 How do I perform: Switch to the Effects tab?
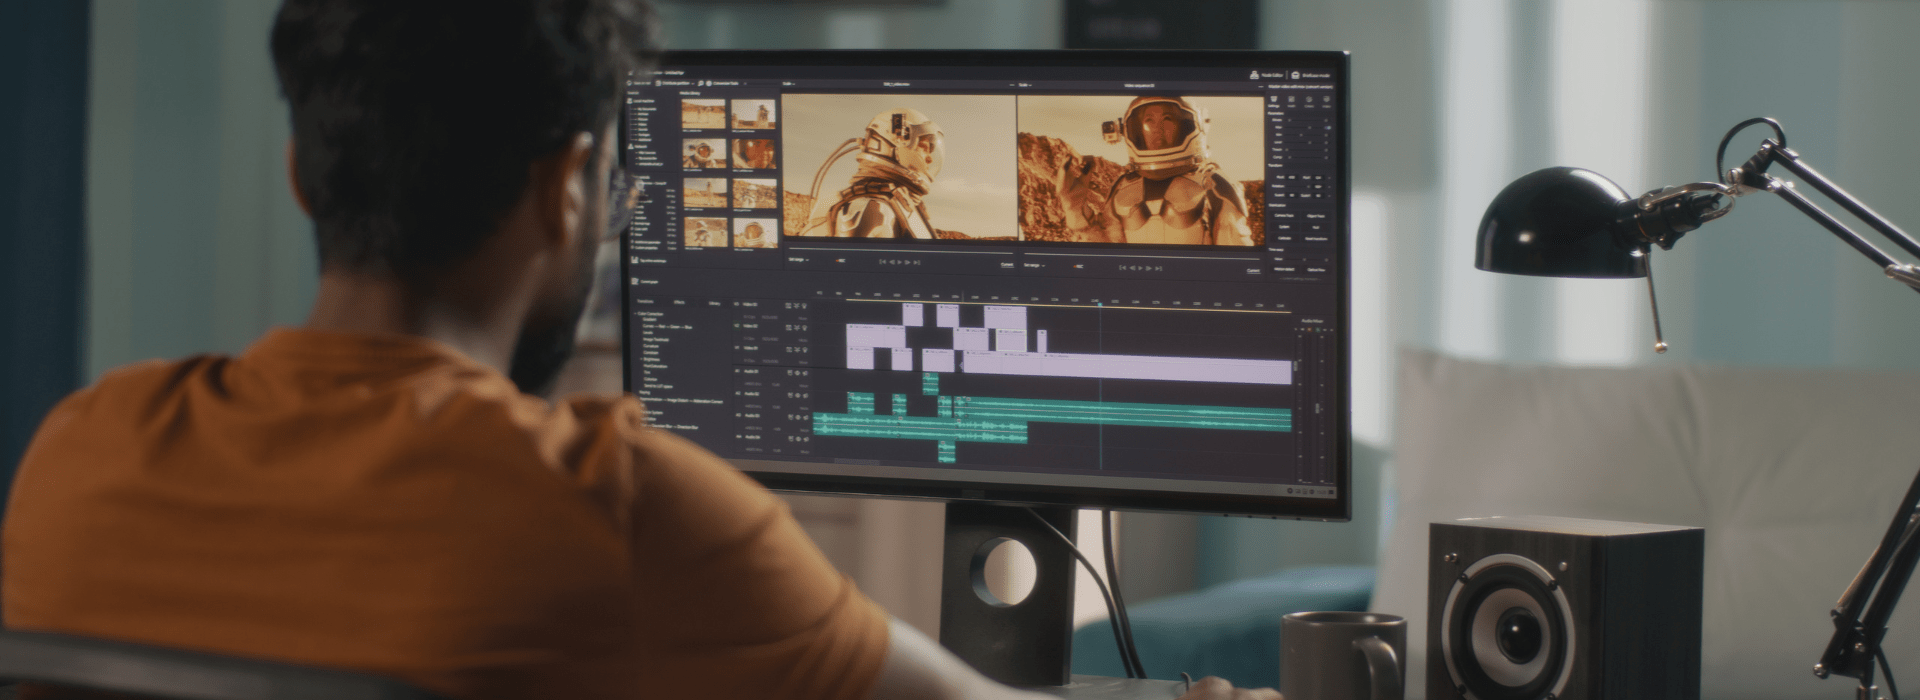pyautogui.click(x=679, y=302)
